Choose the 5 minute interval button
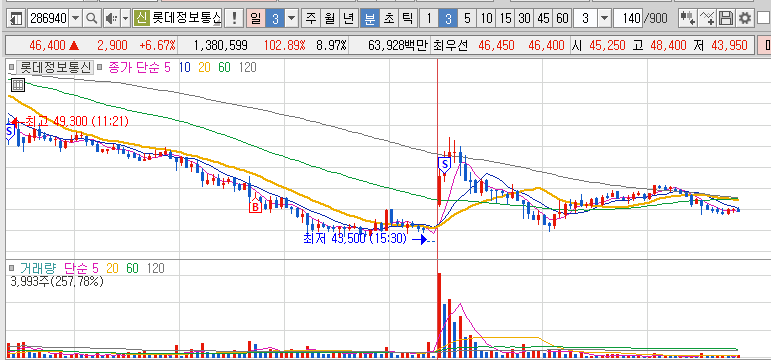771x360 pixels. pyautogui.click(x=467, y=19)
